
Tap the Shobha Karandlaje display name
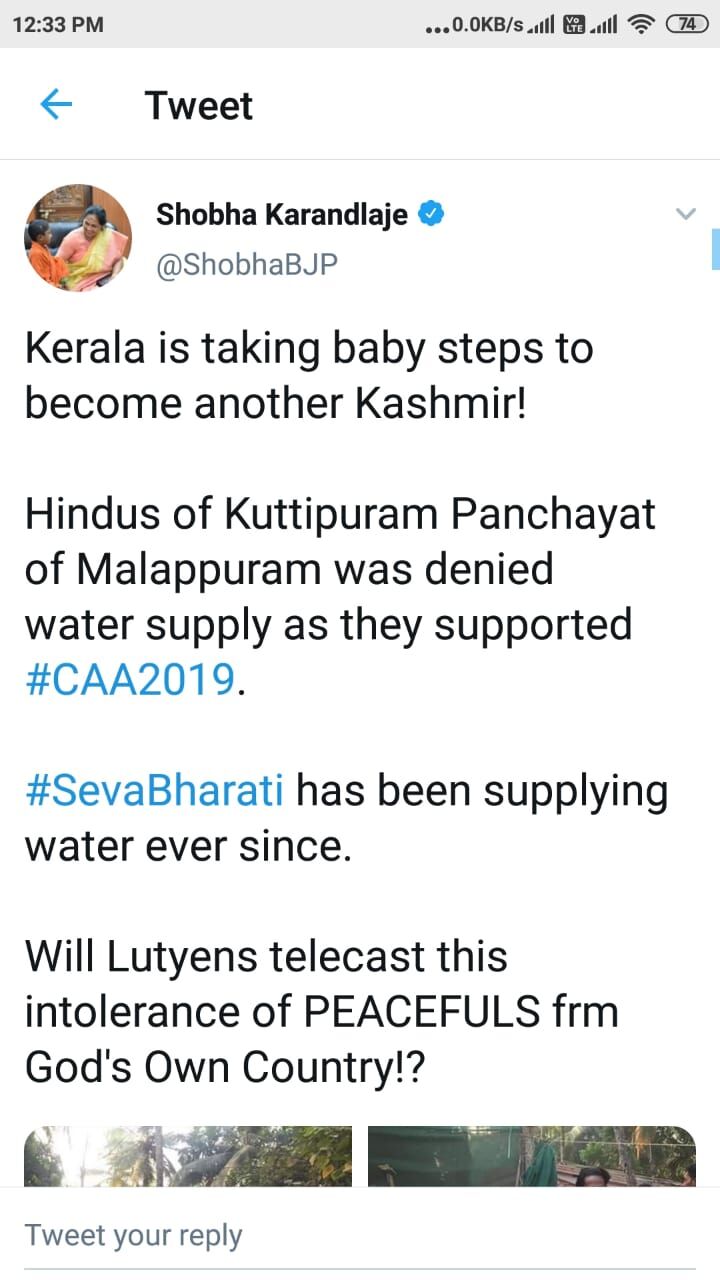(281, 214)
